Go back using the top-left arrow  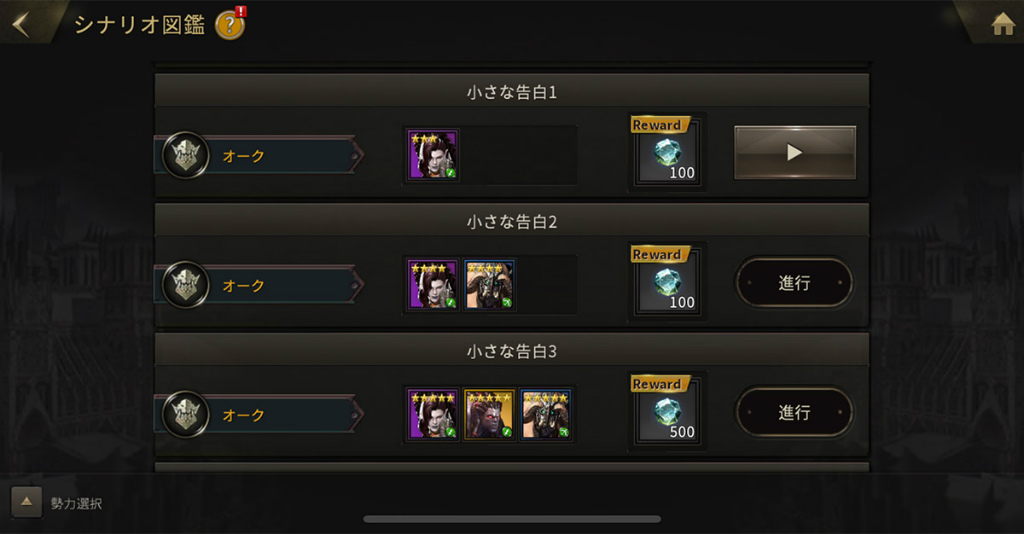pyautogui.click(x=22, y=25)
